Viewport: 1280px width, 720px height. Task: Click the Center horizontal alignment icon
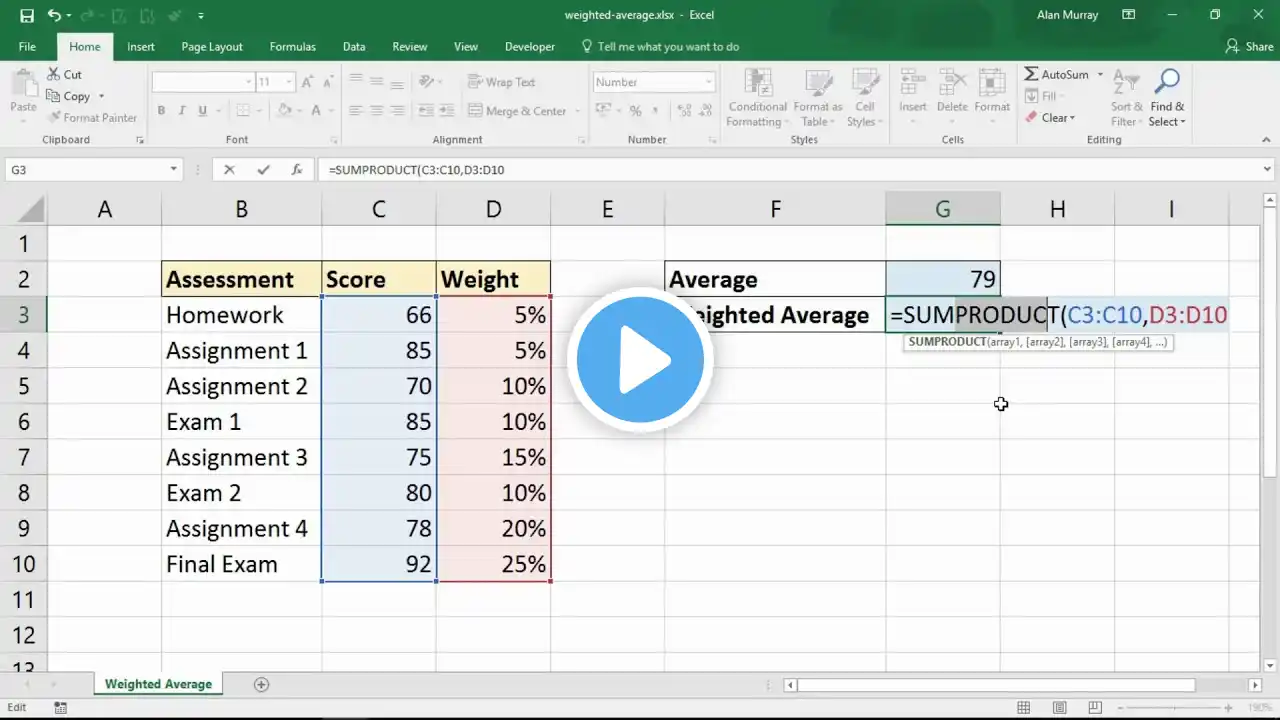pyautogui.click(x=377, y=111)
